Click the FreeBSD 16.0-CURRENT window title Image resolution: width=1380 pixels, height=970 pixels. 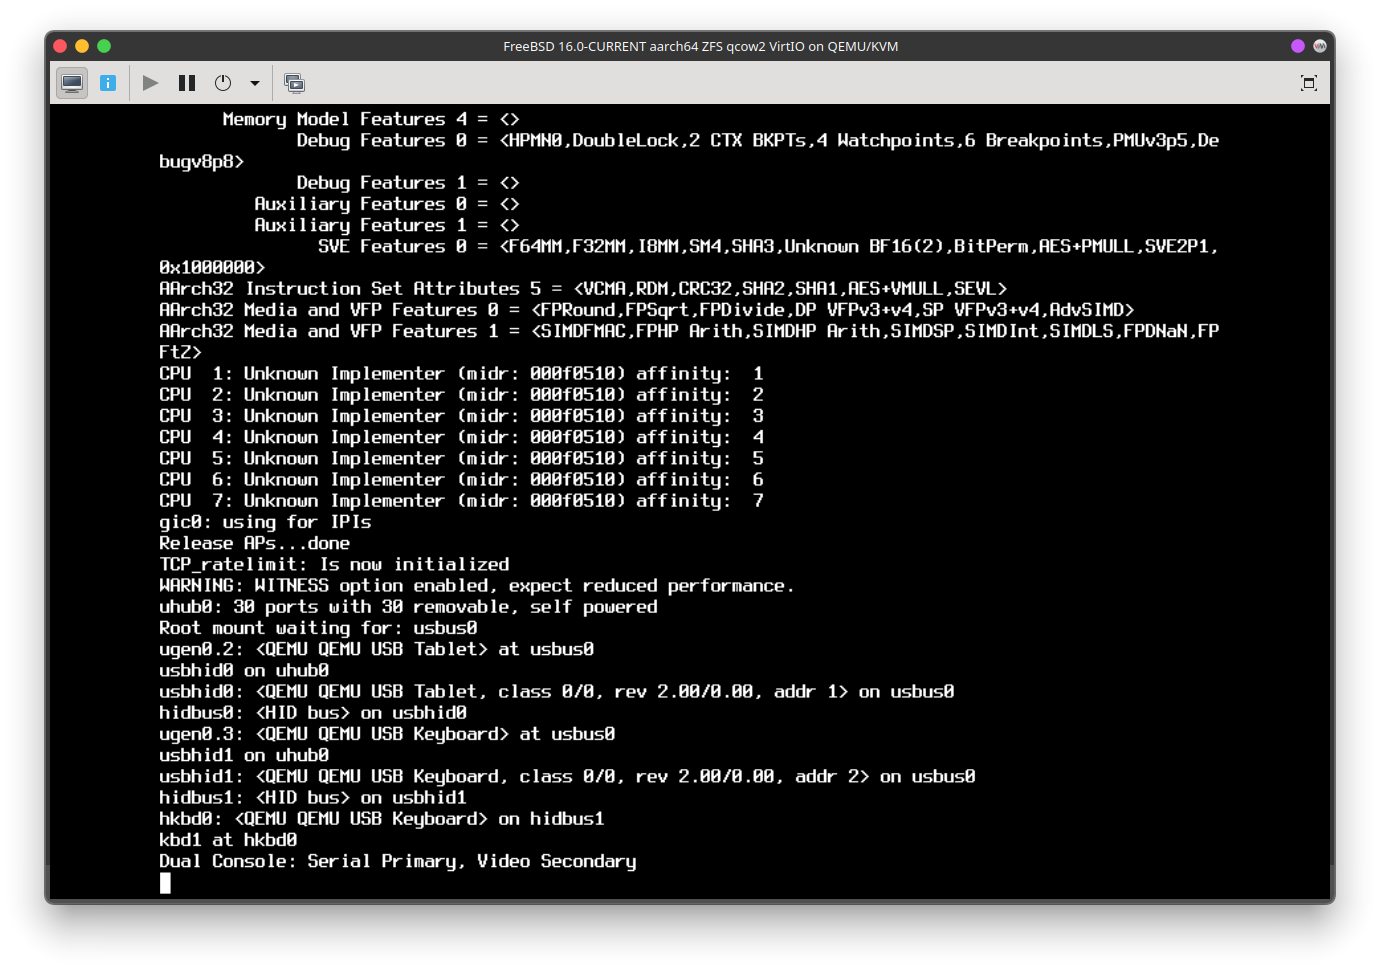click(700, 46)
